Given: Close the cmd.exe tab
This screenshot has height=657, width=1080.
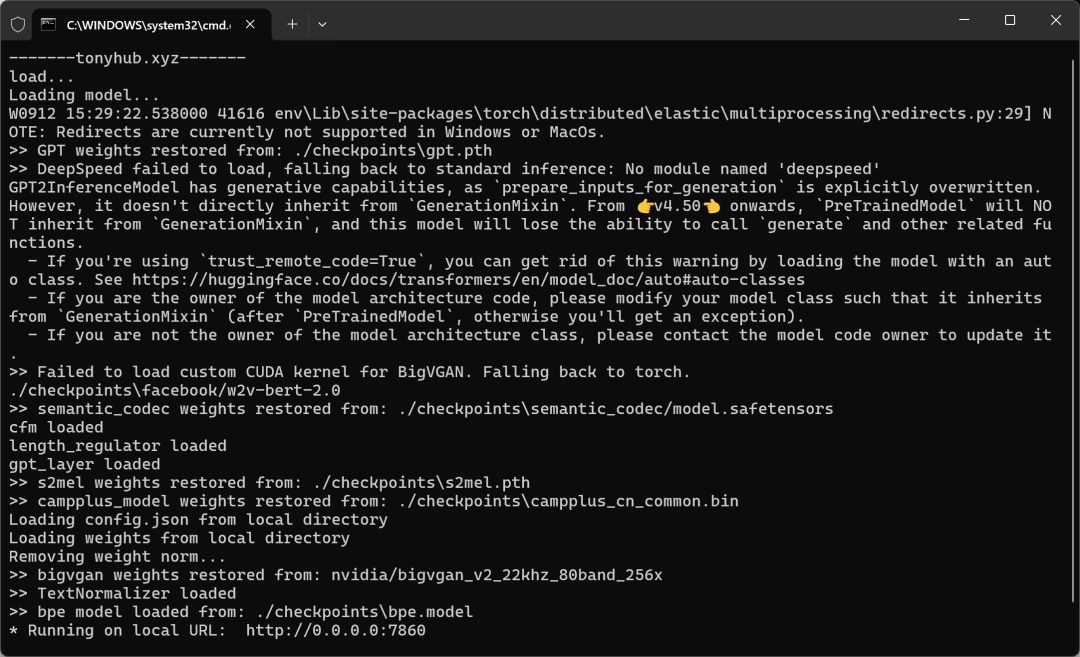Looking at the screenshot, I should click(250, 23).
